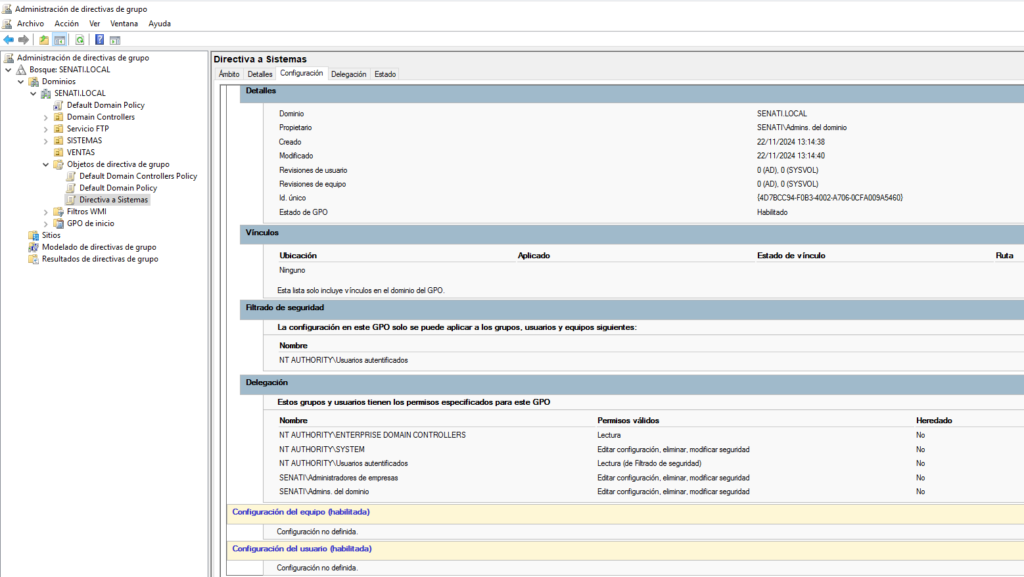
Task: Select the SISTEMAS OU icon
Action: coord(58,140)
